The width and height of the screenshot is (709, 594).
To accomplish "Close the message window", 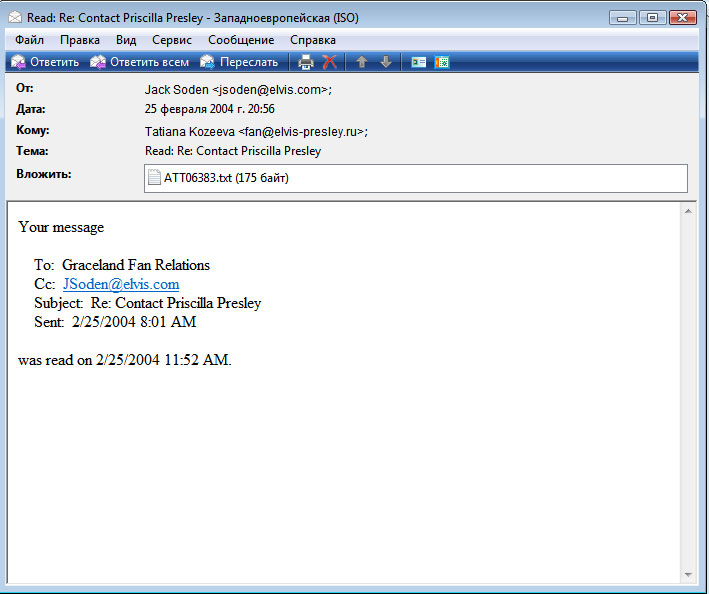I will click(x=683, y=18).
